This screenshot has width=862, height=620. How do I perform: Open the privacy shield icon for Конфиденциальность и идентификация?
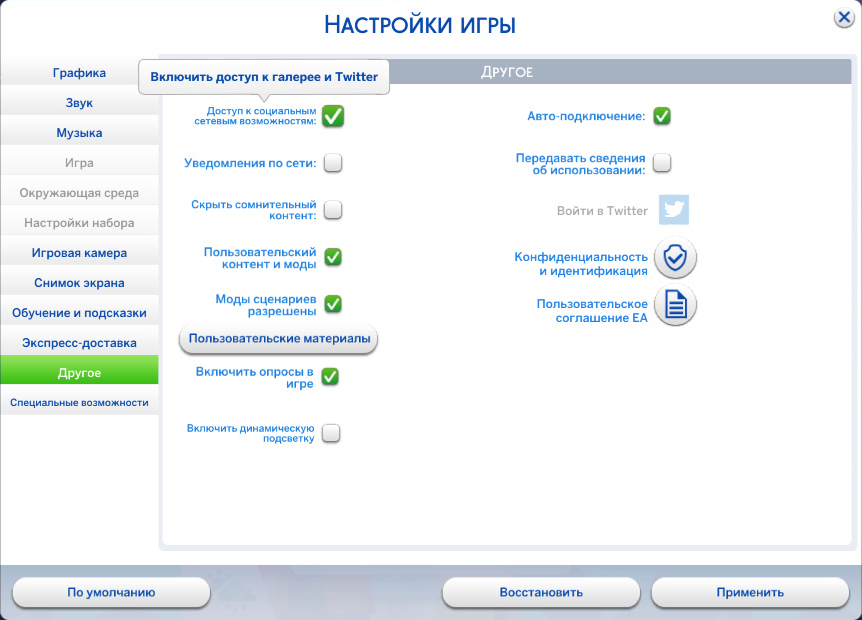point(675,258)
